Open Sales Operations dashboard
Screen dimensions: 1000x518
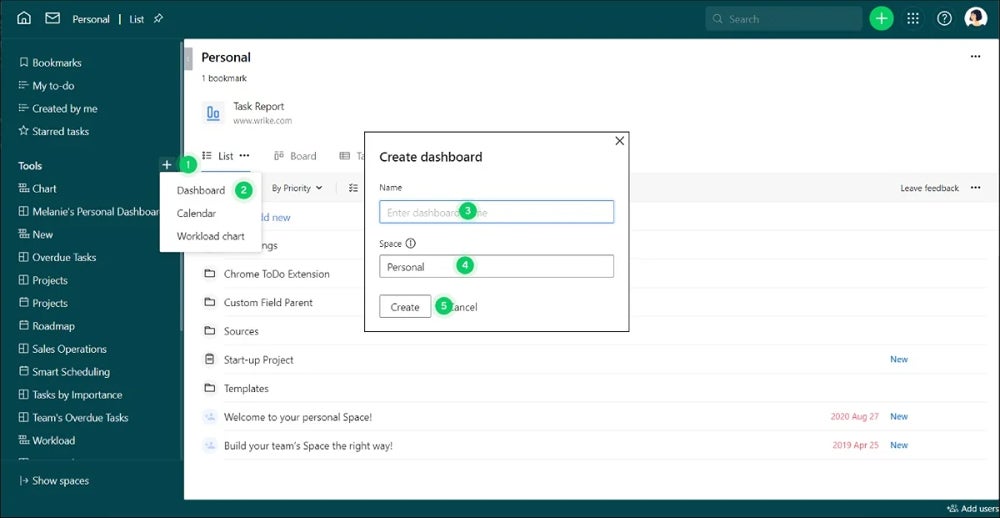point(62,349)
